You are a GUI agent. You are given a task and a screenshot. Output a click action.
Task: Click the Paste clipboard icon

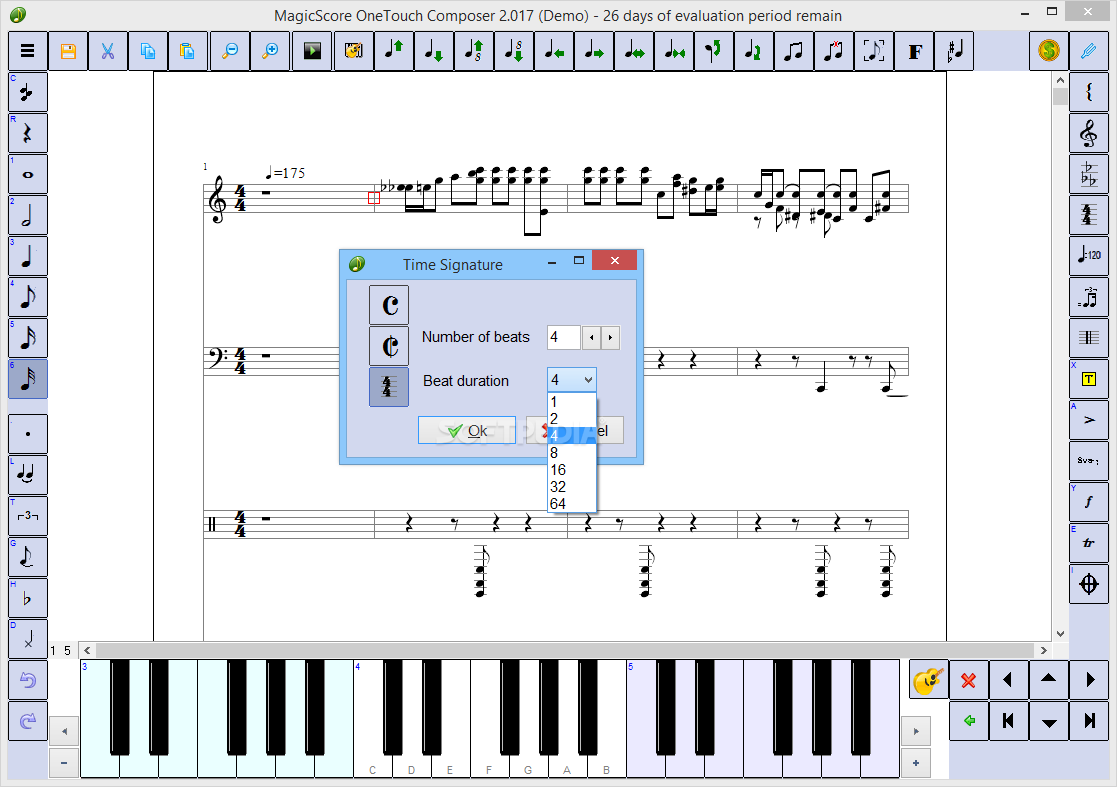(x=188, y=51)
